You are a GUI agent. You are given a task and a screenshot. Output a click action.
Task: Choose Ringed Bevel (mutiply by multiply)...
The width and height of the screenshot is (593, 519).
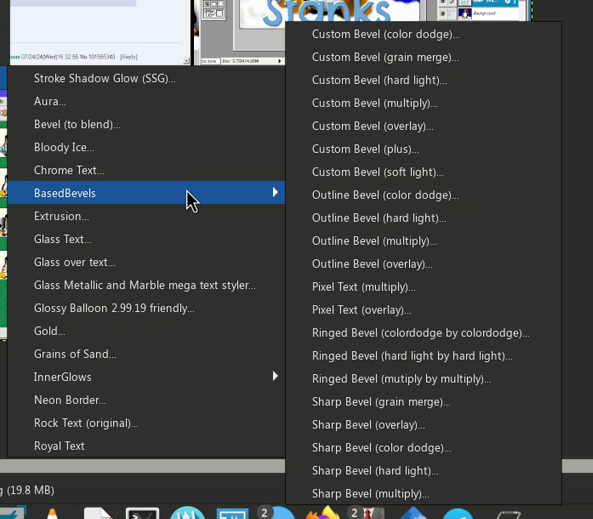tap(423, 379)
